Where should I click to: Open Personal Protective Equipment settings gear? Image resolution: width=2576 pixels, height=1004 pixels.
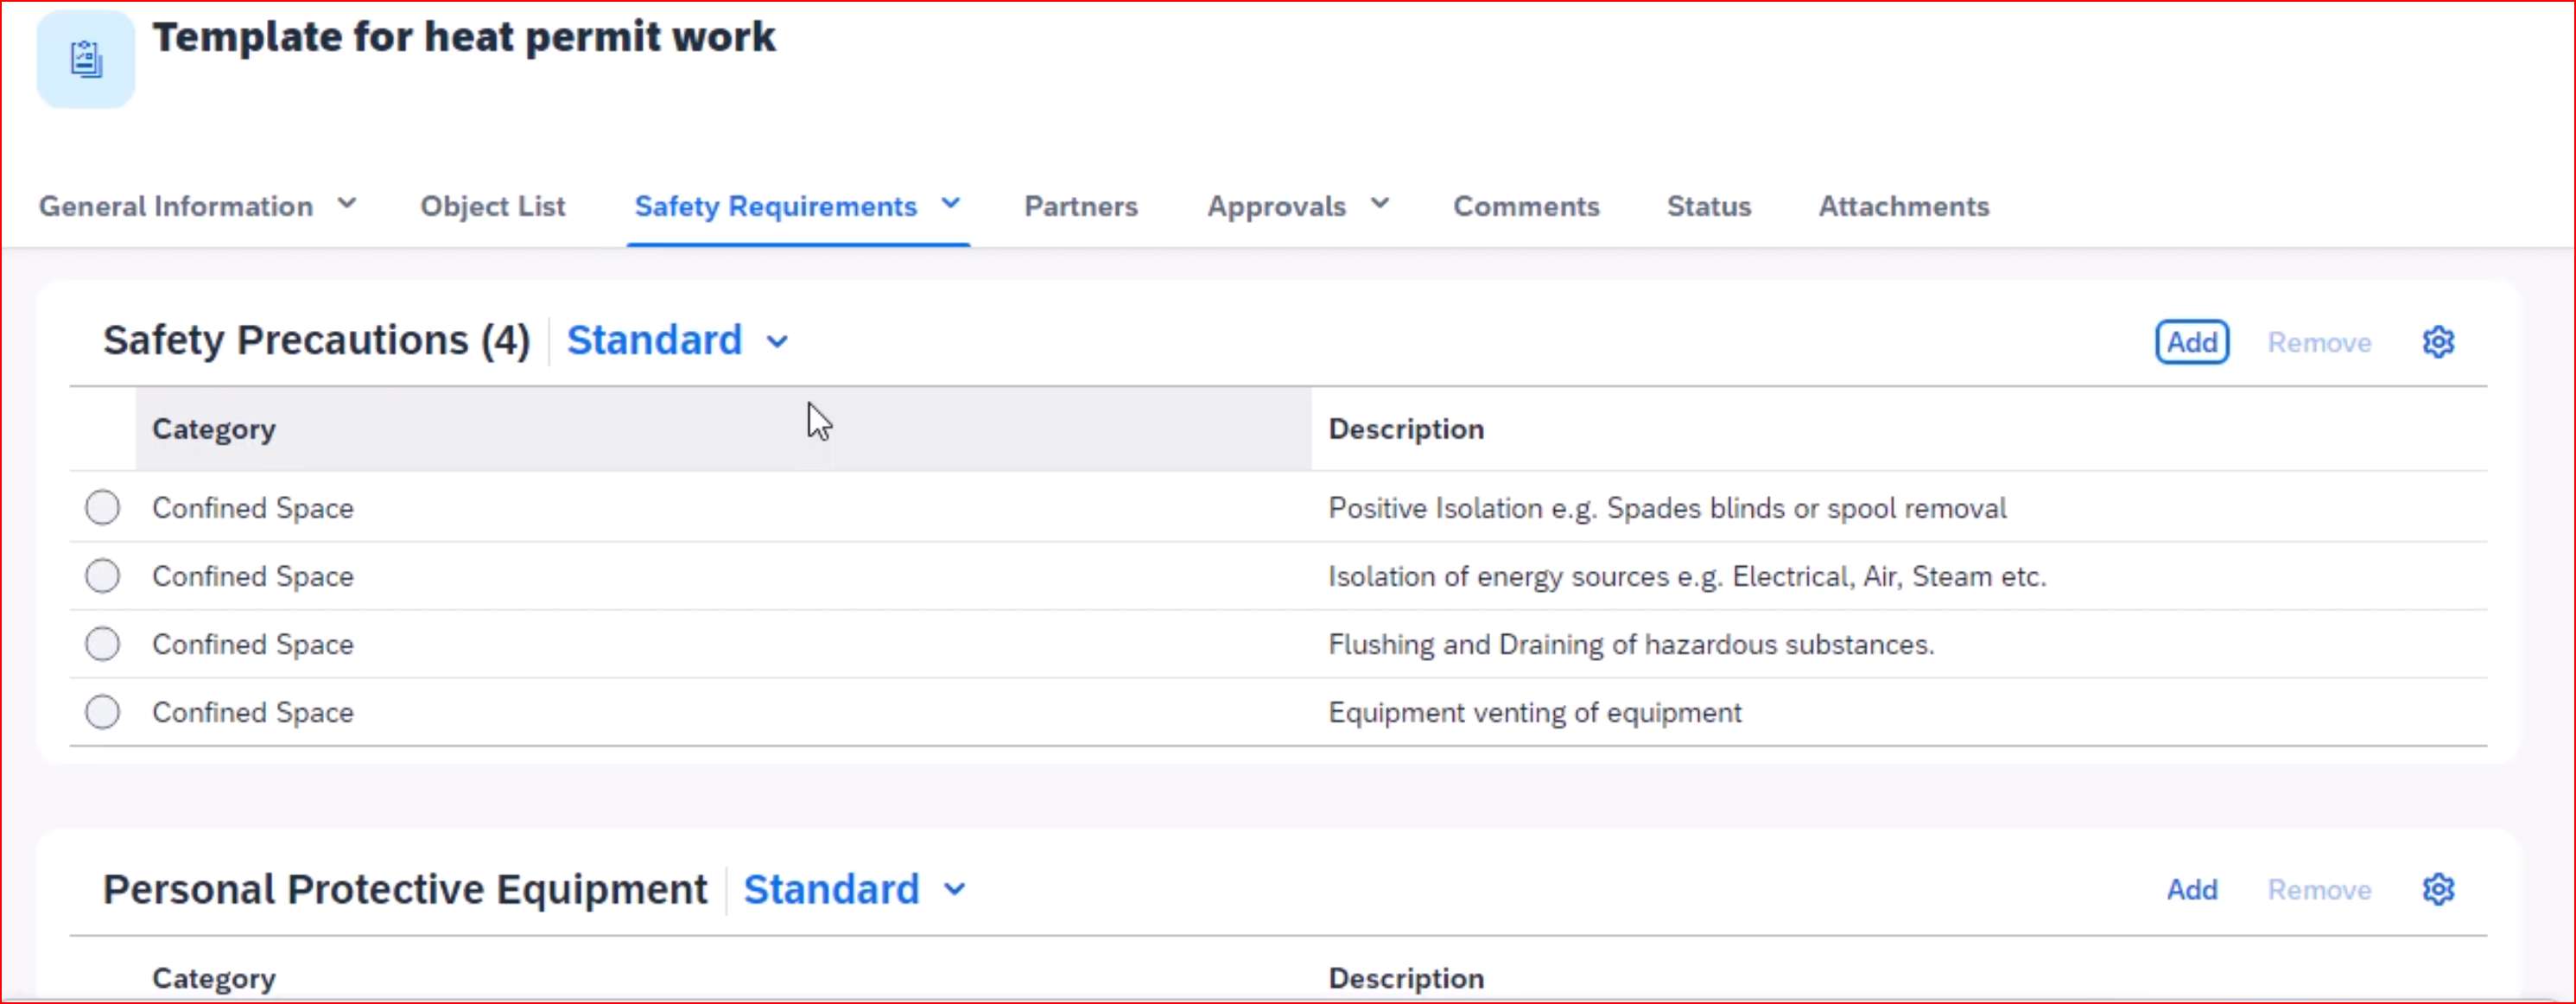(2438, 889)
